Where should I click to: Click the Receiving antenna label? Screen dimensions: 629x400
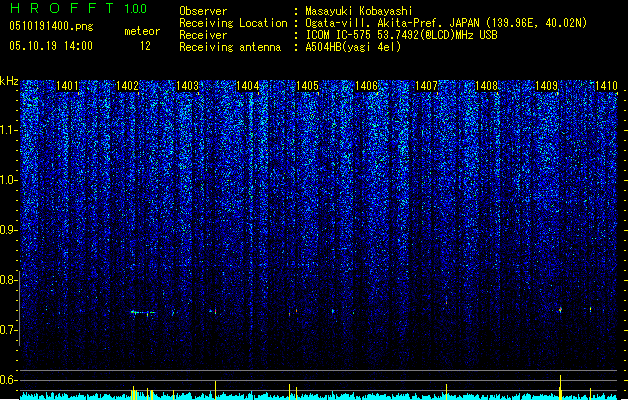coord(230,47)
